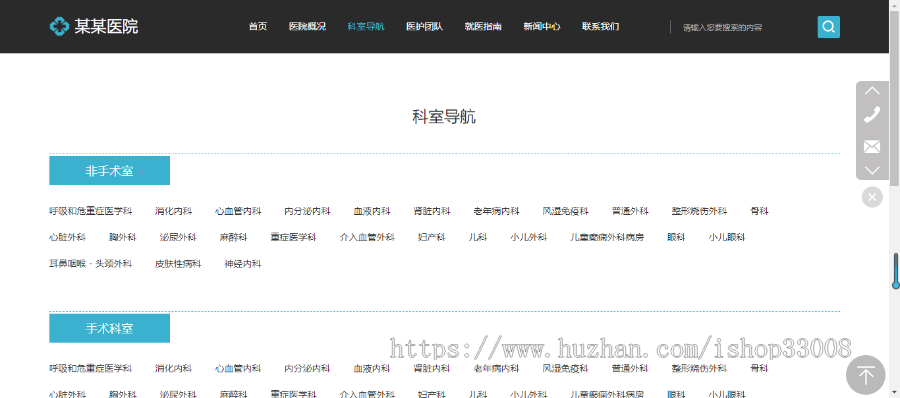This screenshot has height=398, width=900.
Task: Open 妇产科 under 非手术室
Action: 432,237
